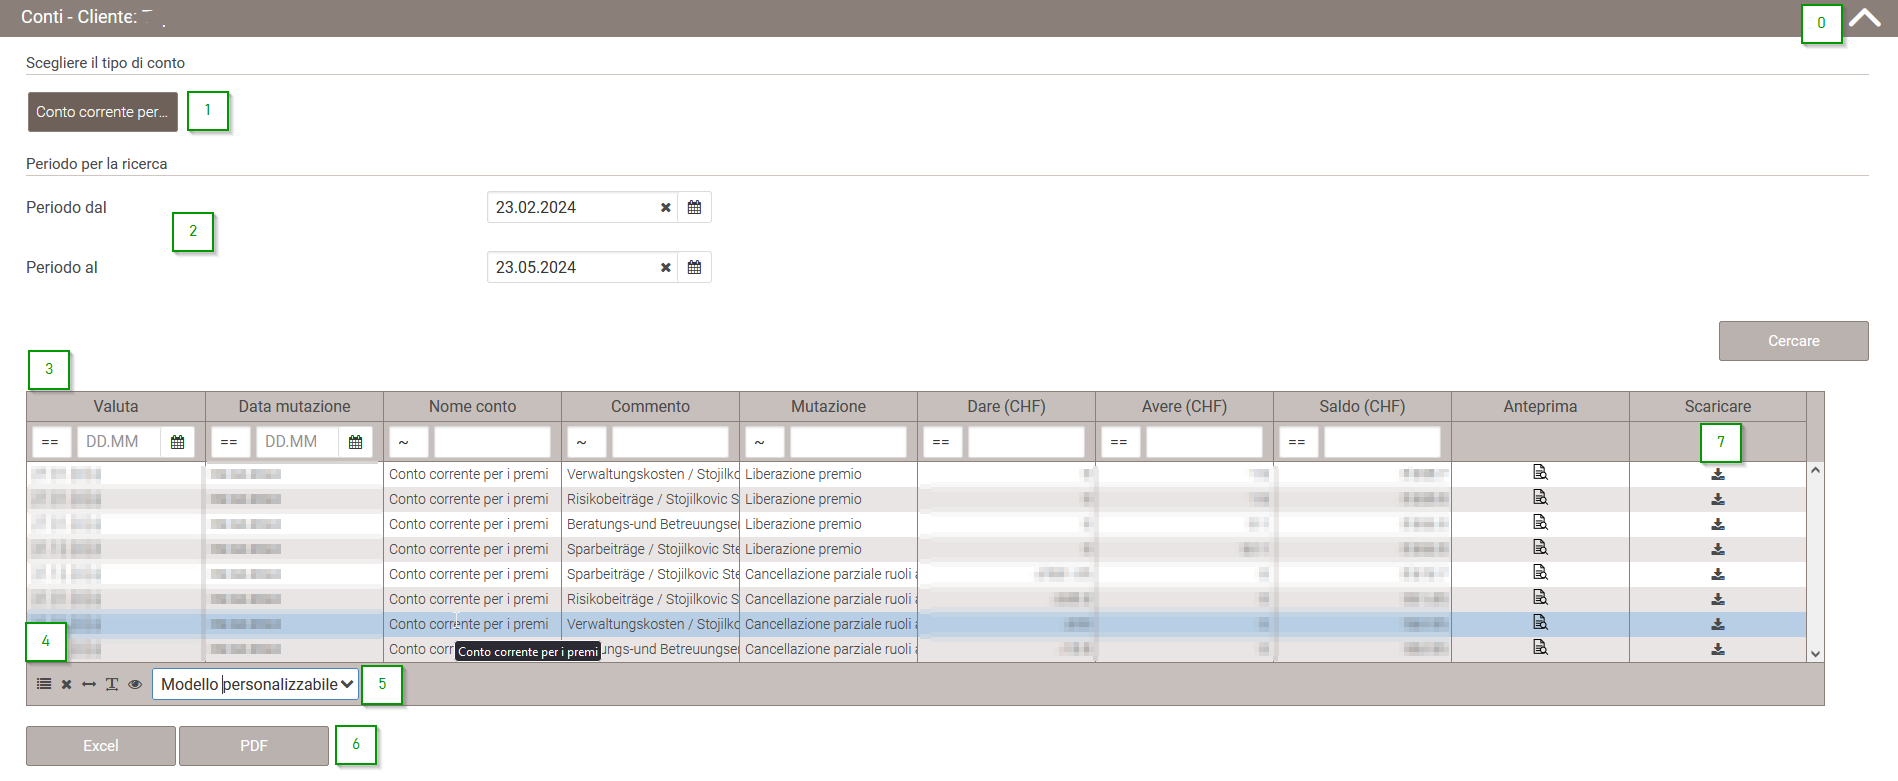Open the Modello personalizzabile dropdown
The width and height of the screenshot is (1898, 781).
coord(256,684)
